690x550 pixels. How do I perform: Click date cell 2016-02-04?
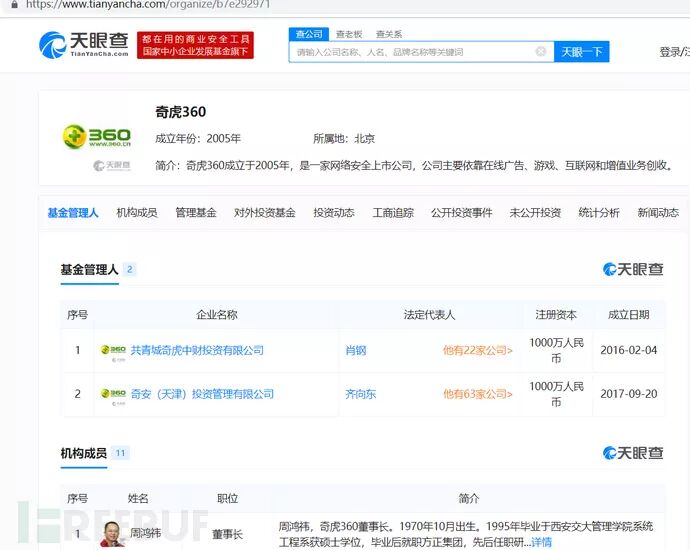(628, 350)
